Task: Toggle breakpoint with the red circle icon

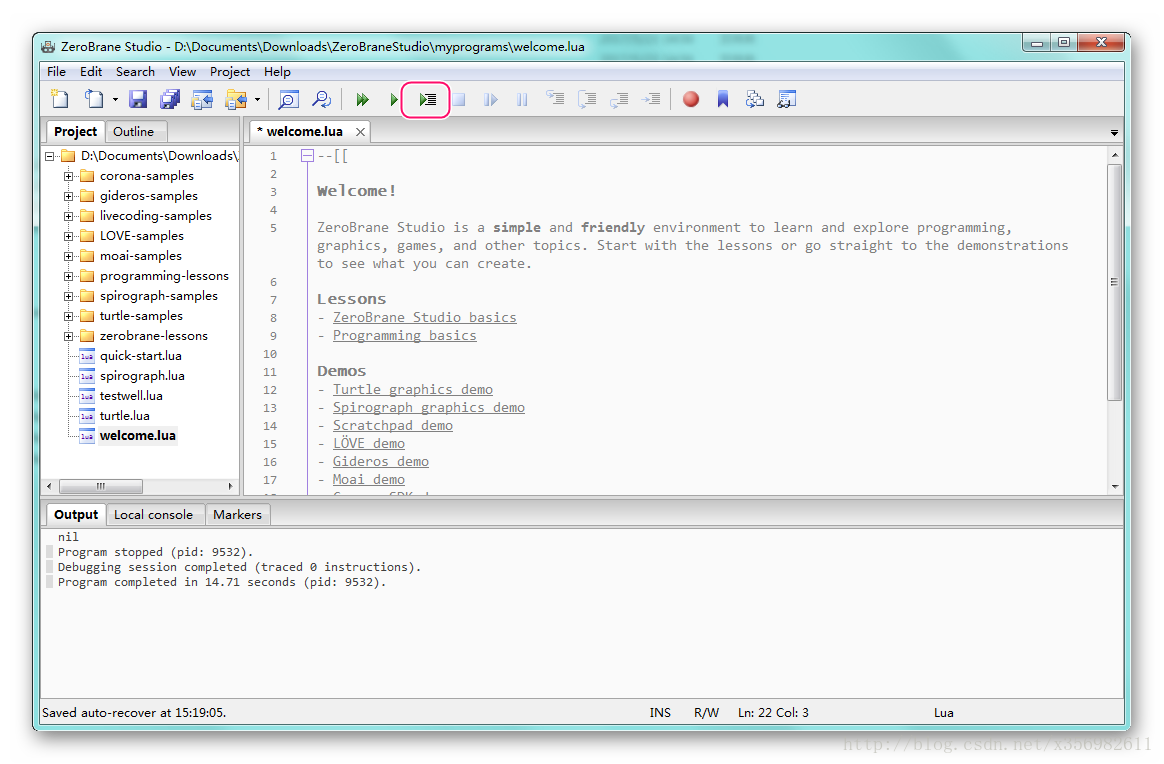Action: pyautogui.click(x=690, y=99)
